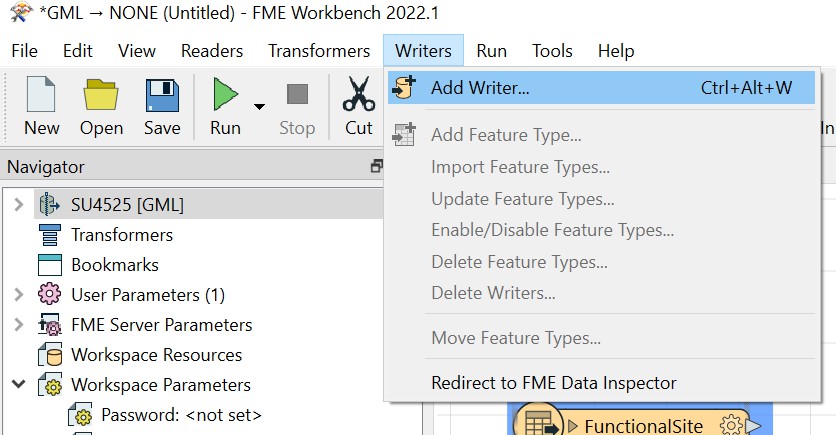Expand the FME Server Parameters node
Screen dimensions: 836x435
click(x=19, y=325)
